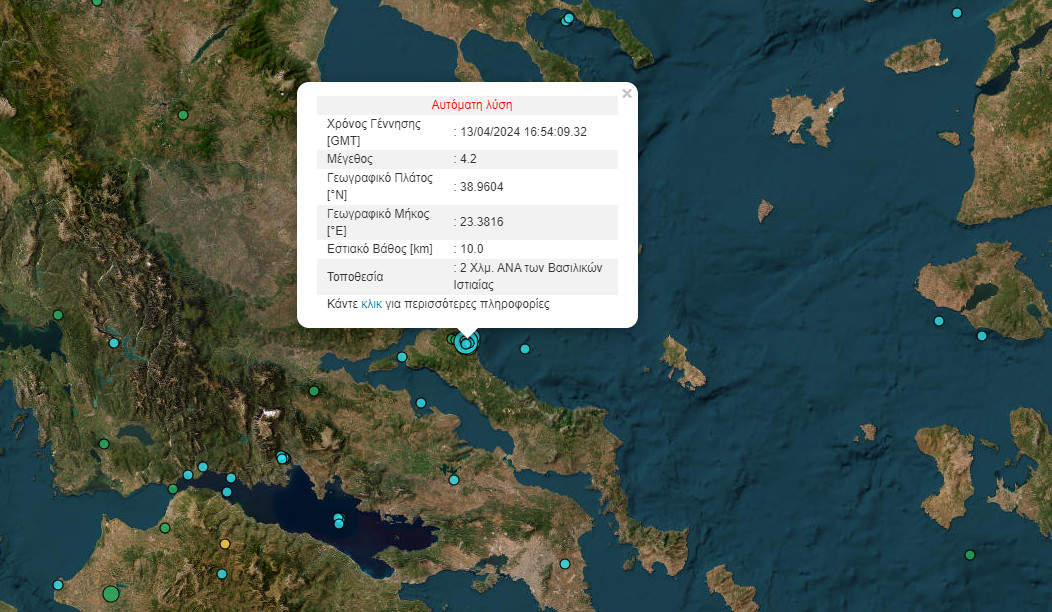Click the "Αυτόματη λύση" red header text
The width and height of the screenshot is (1052, 612).
[x=472, y=105]
